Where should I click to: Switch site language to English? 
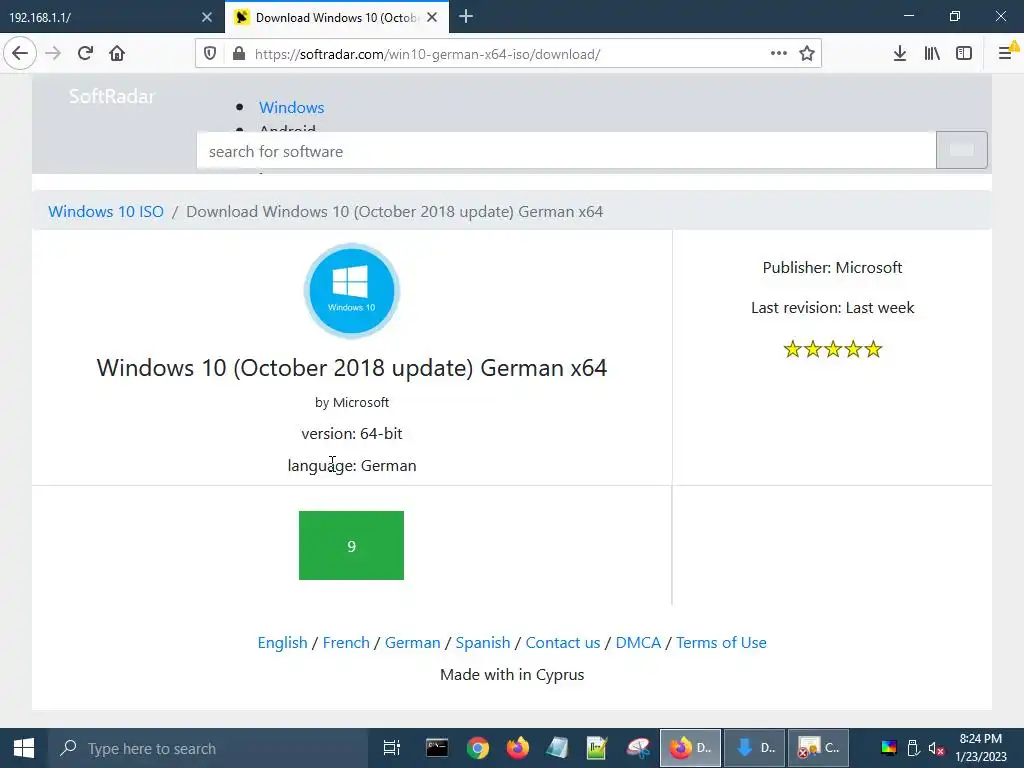coord(282,643)
